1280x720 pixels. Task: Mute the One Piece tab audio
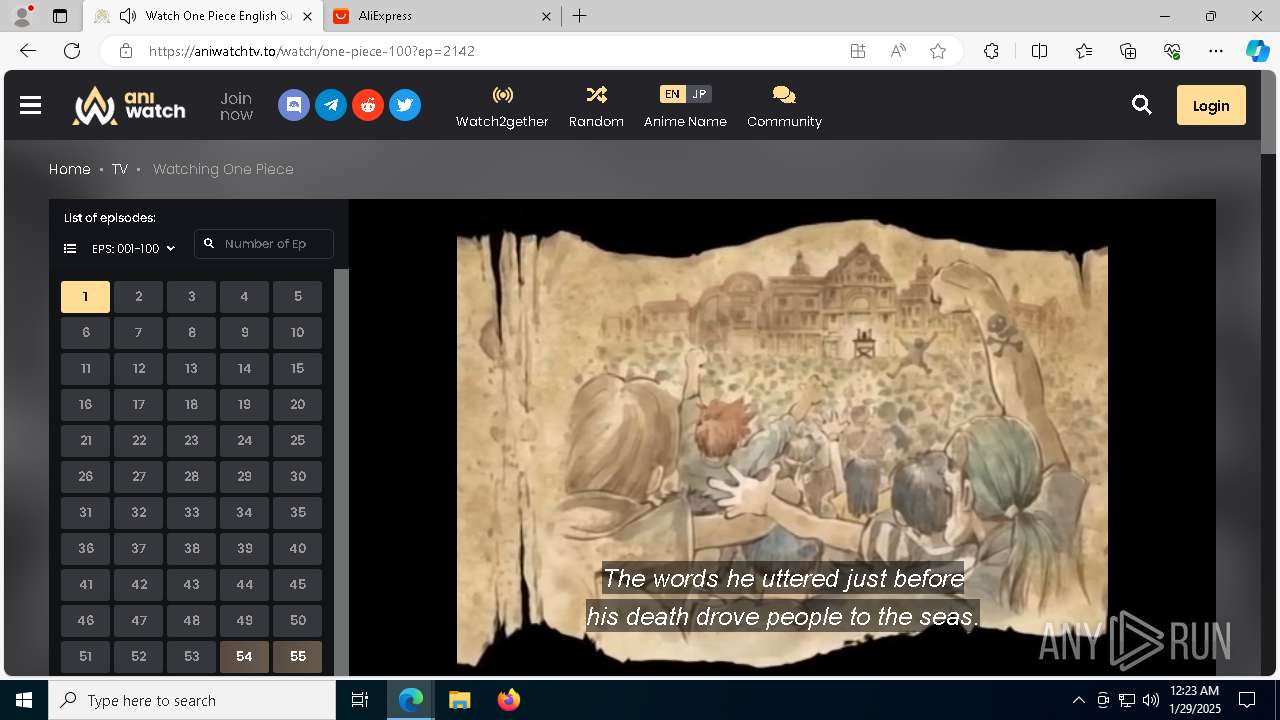pyautogui.click(x=128, y=16)
